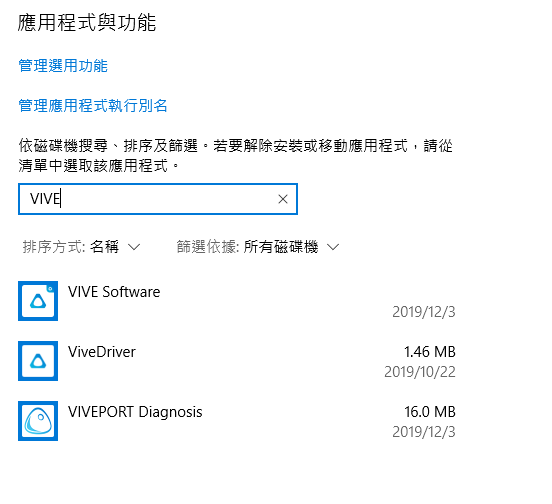
Task: Click the 2019/10/22 install date
Action: [420, 372]
